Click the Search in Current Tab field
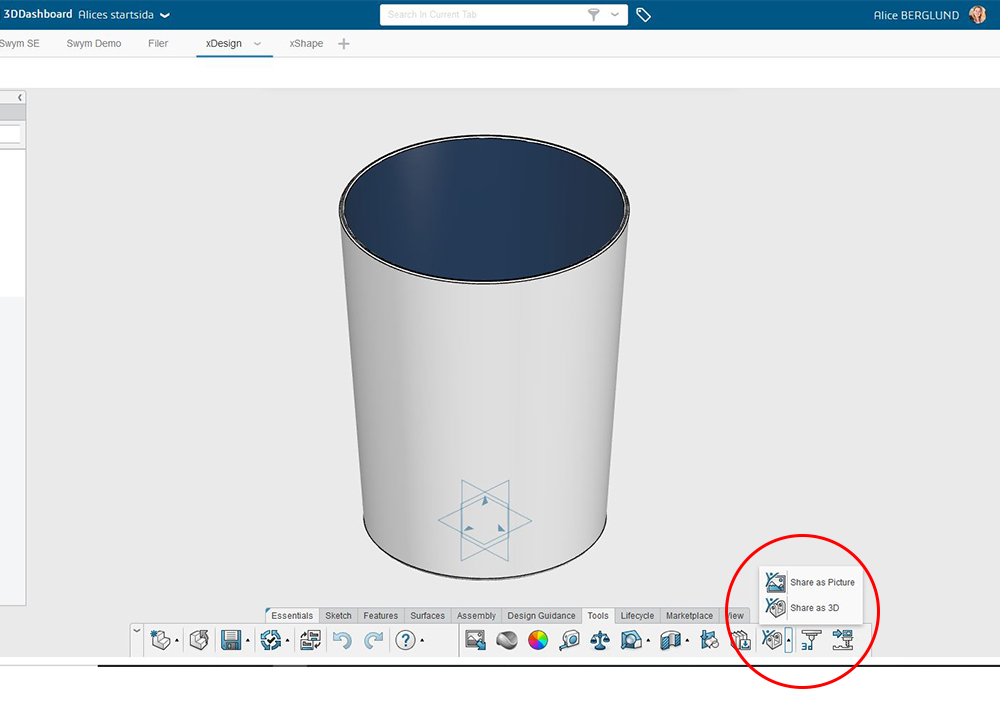Image resolution: width=1000 pixels, height=710 pixels. 480,15
